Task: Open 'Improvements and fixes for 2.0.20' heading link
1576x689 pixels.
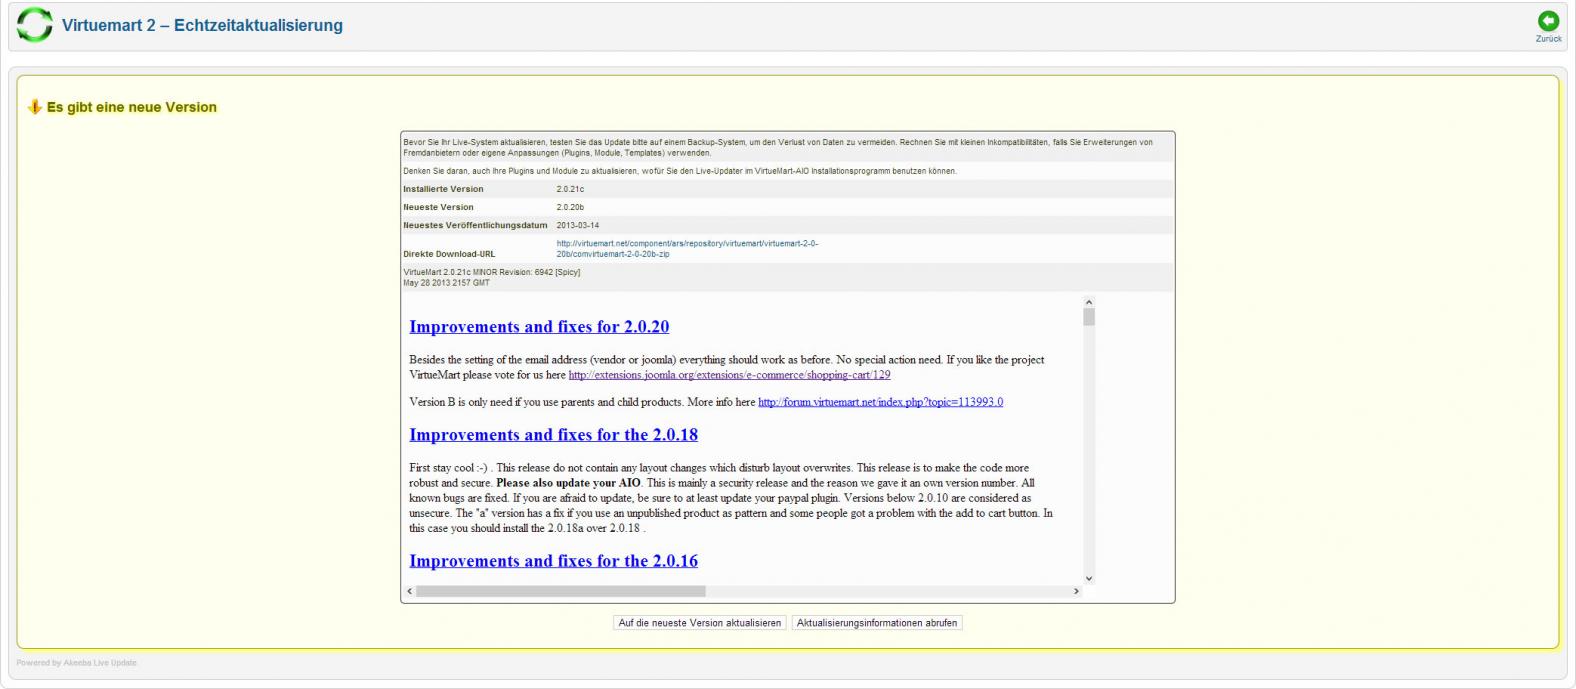Action: click(539, 327)
